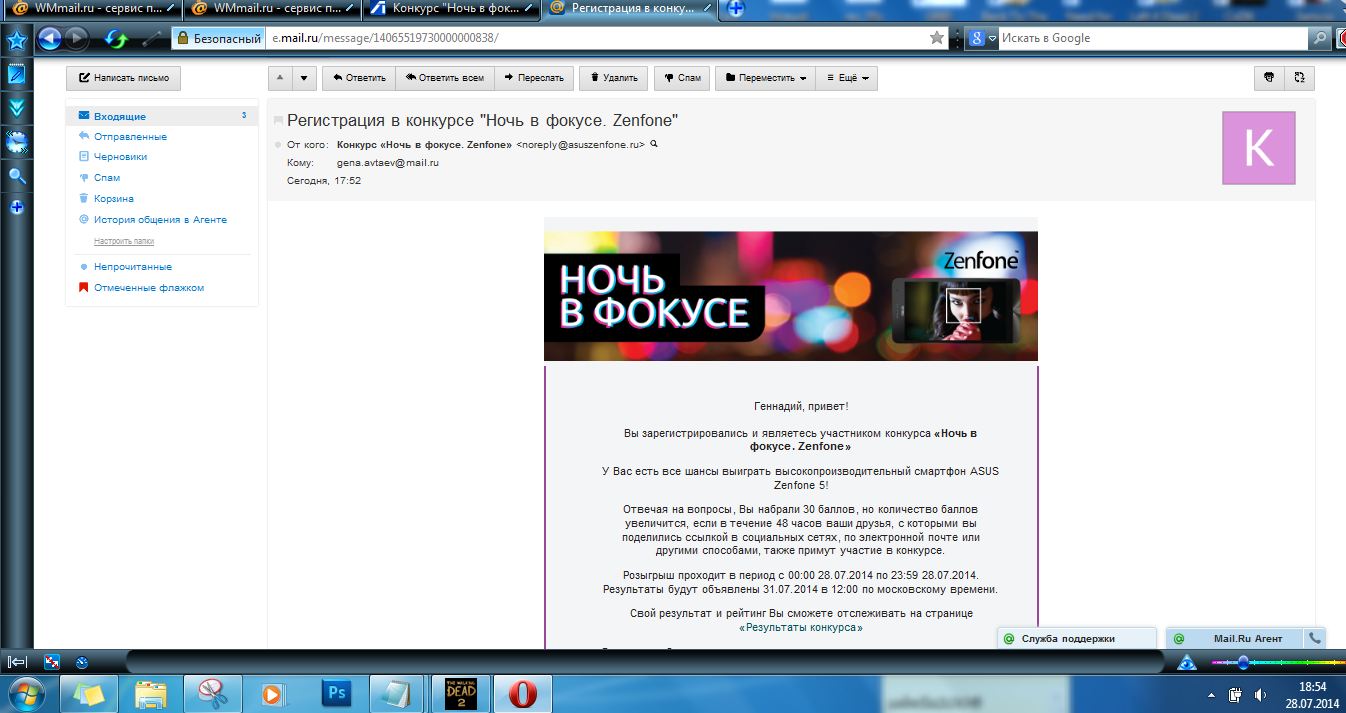Viewport: 1346px width, 713px height.
Task: Open История общения в Агенте
Action: (x=160, y=219)
